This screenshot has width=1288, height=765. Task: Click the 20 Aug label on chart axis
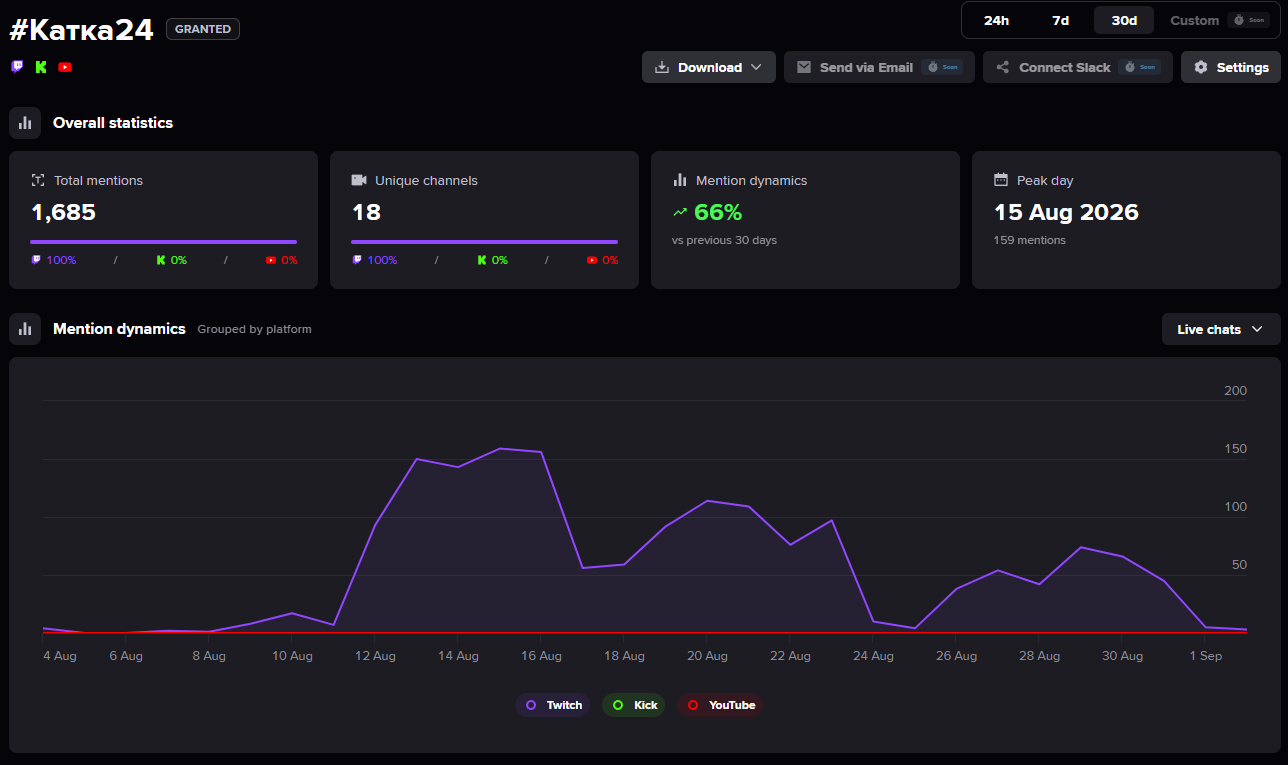tap(707, 656)
